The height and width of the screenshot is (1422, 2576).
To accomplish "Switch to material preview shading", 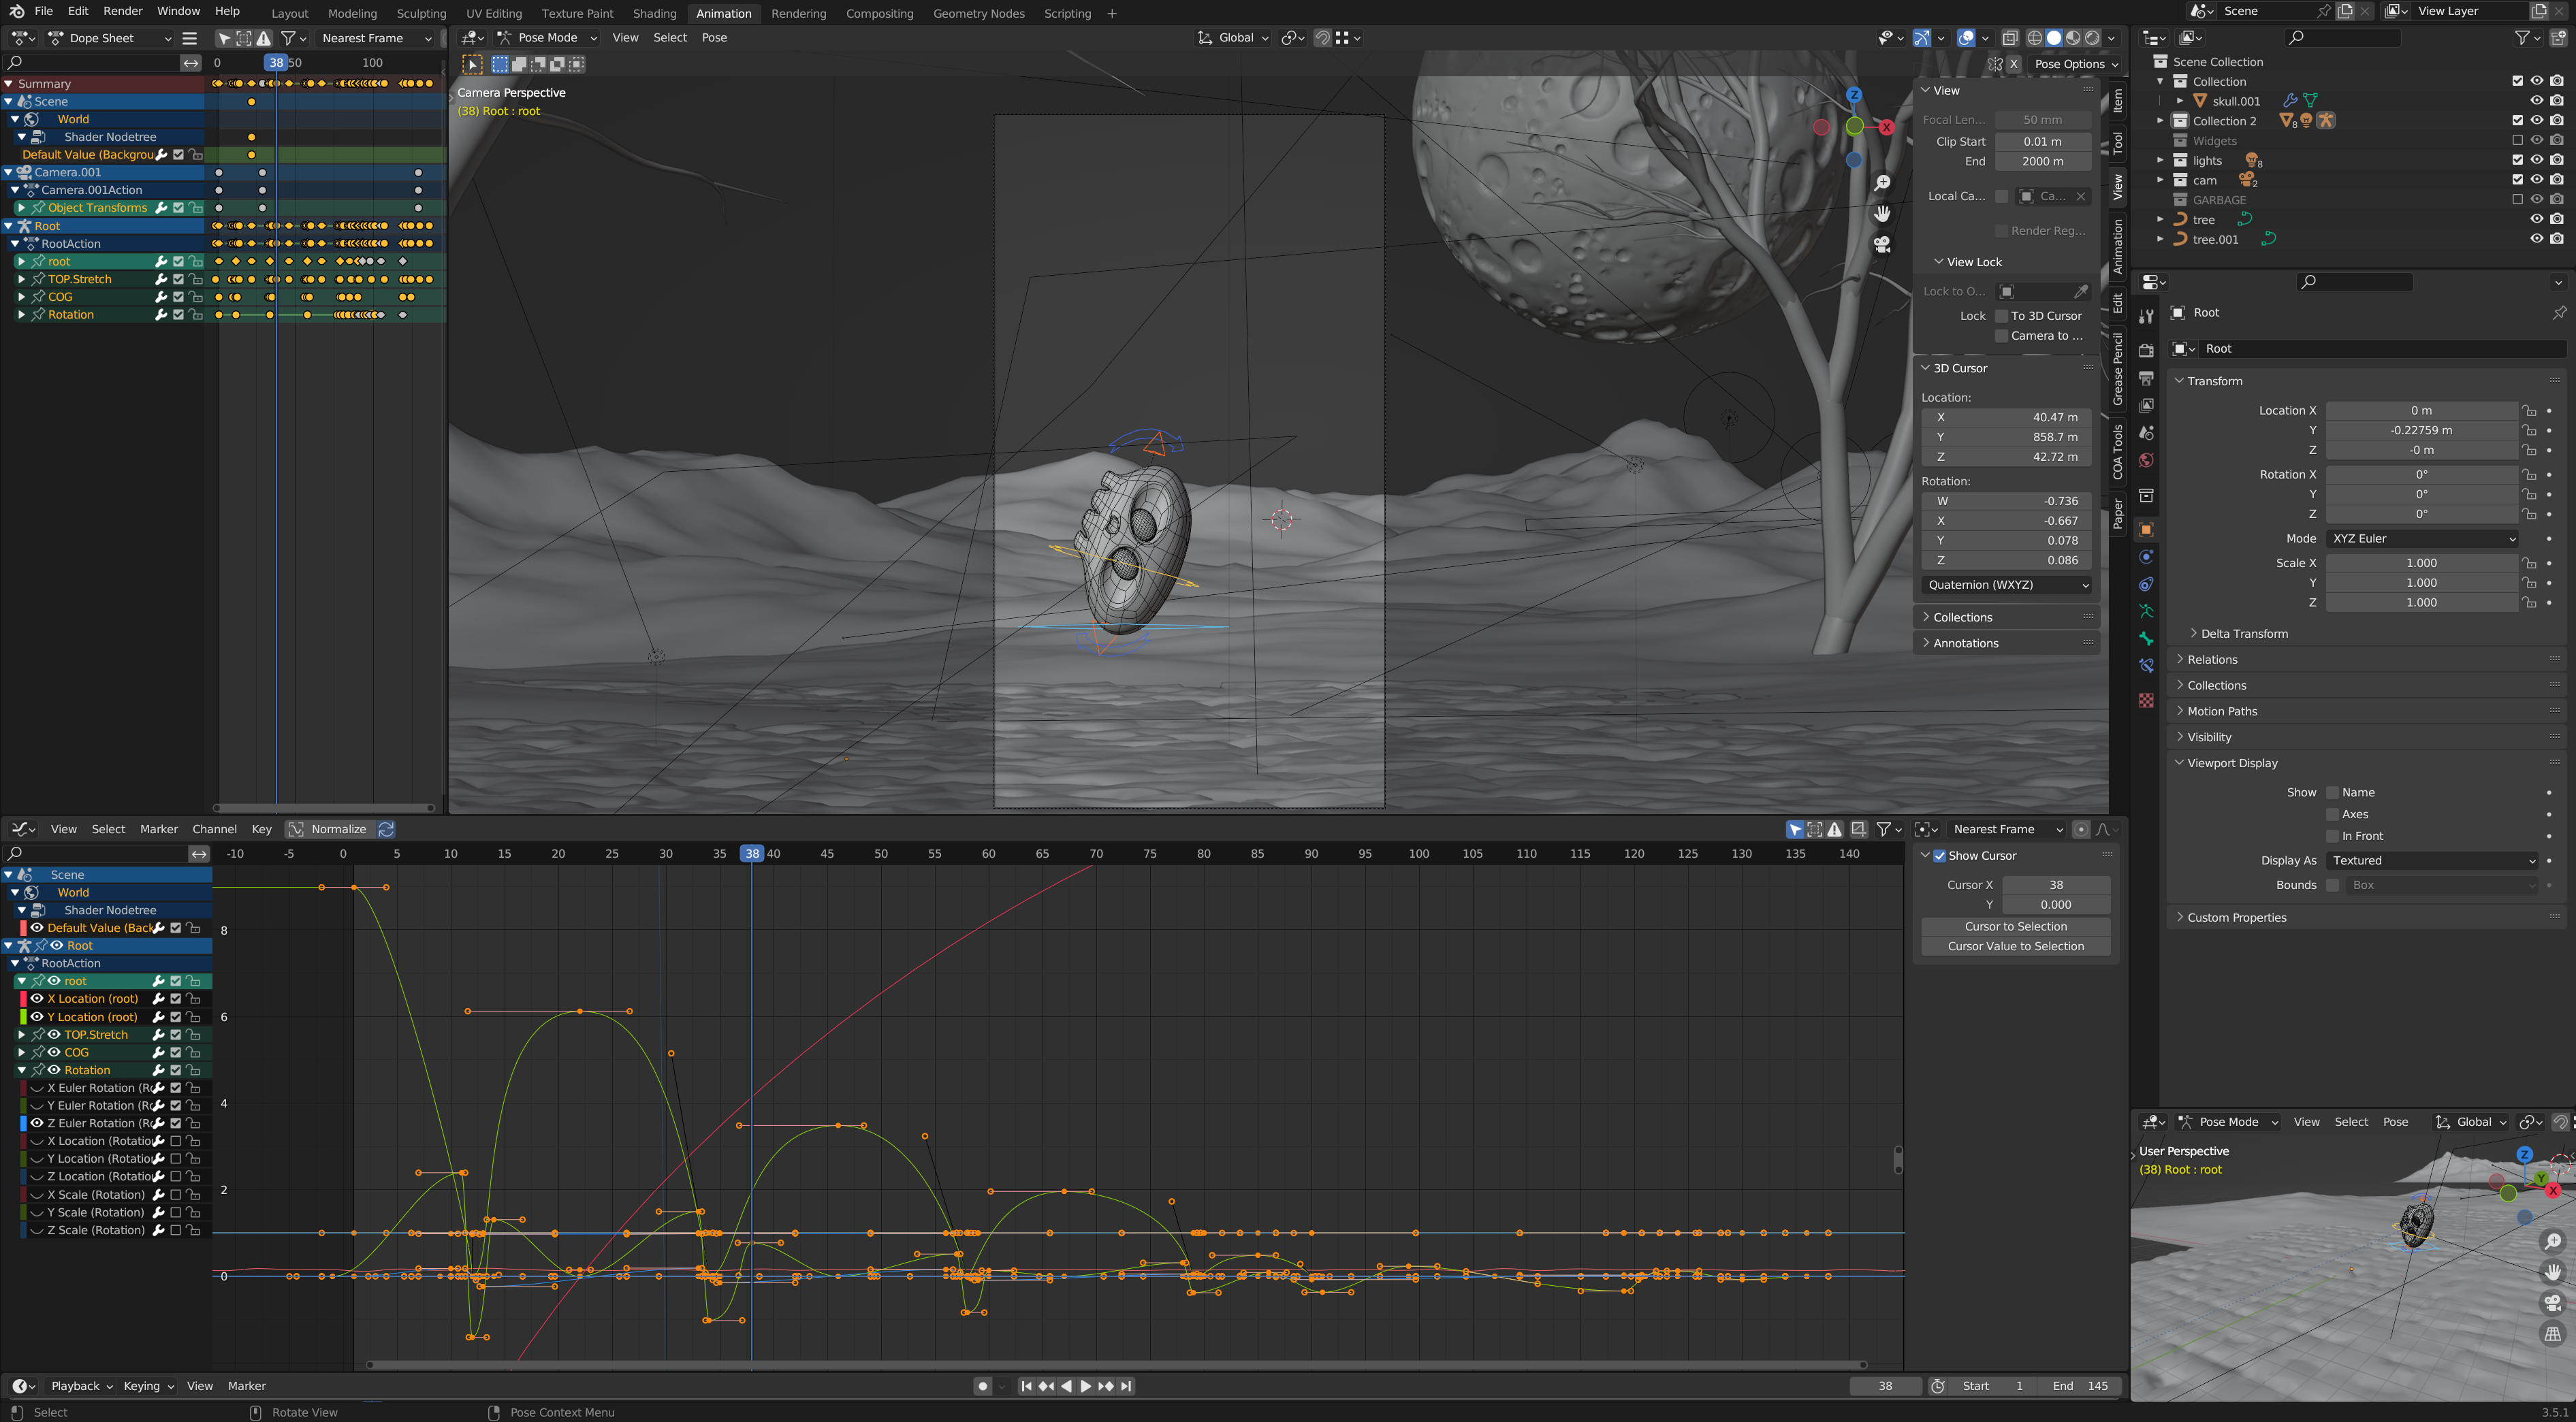I will click(2073, 38).
